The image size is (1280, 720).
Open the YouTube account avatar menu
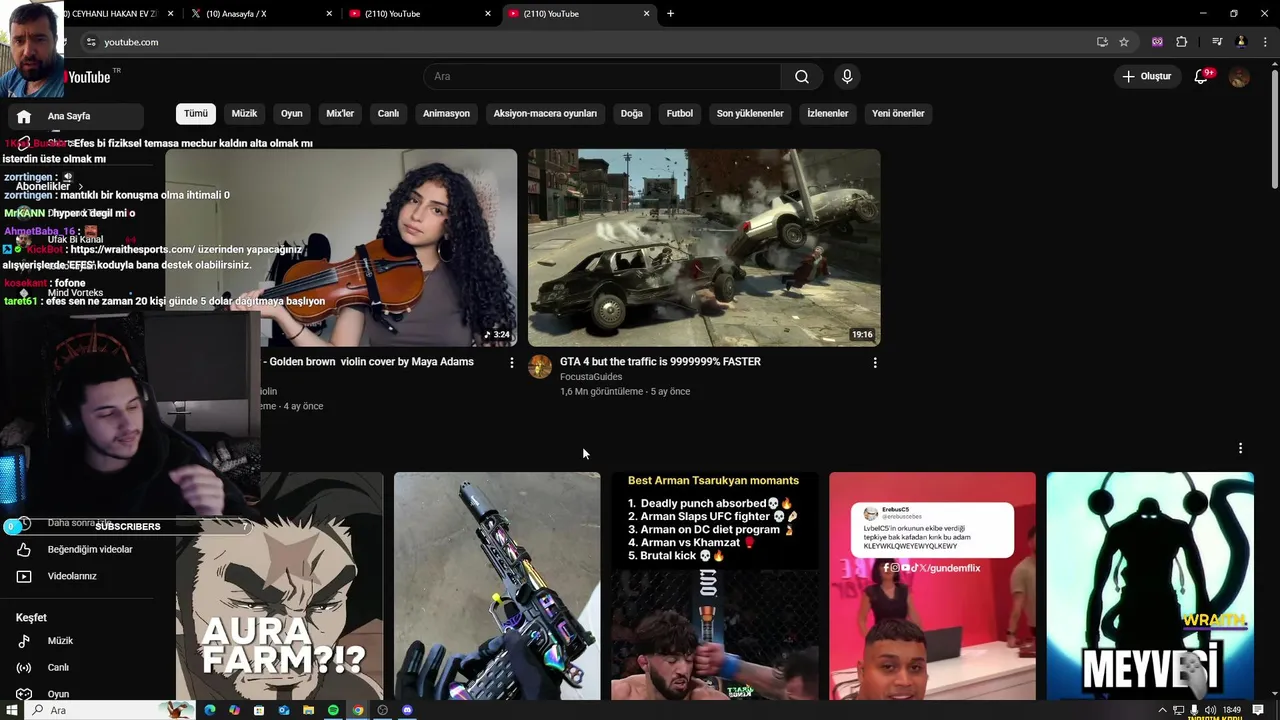tap(1239, 77)
